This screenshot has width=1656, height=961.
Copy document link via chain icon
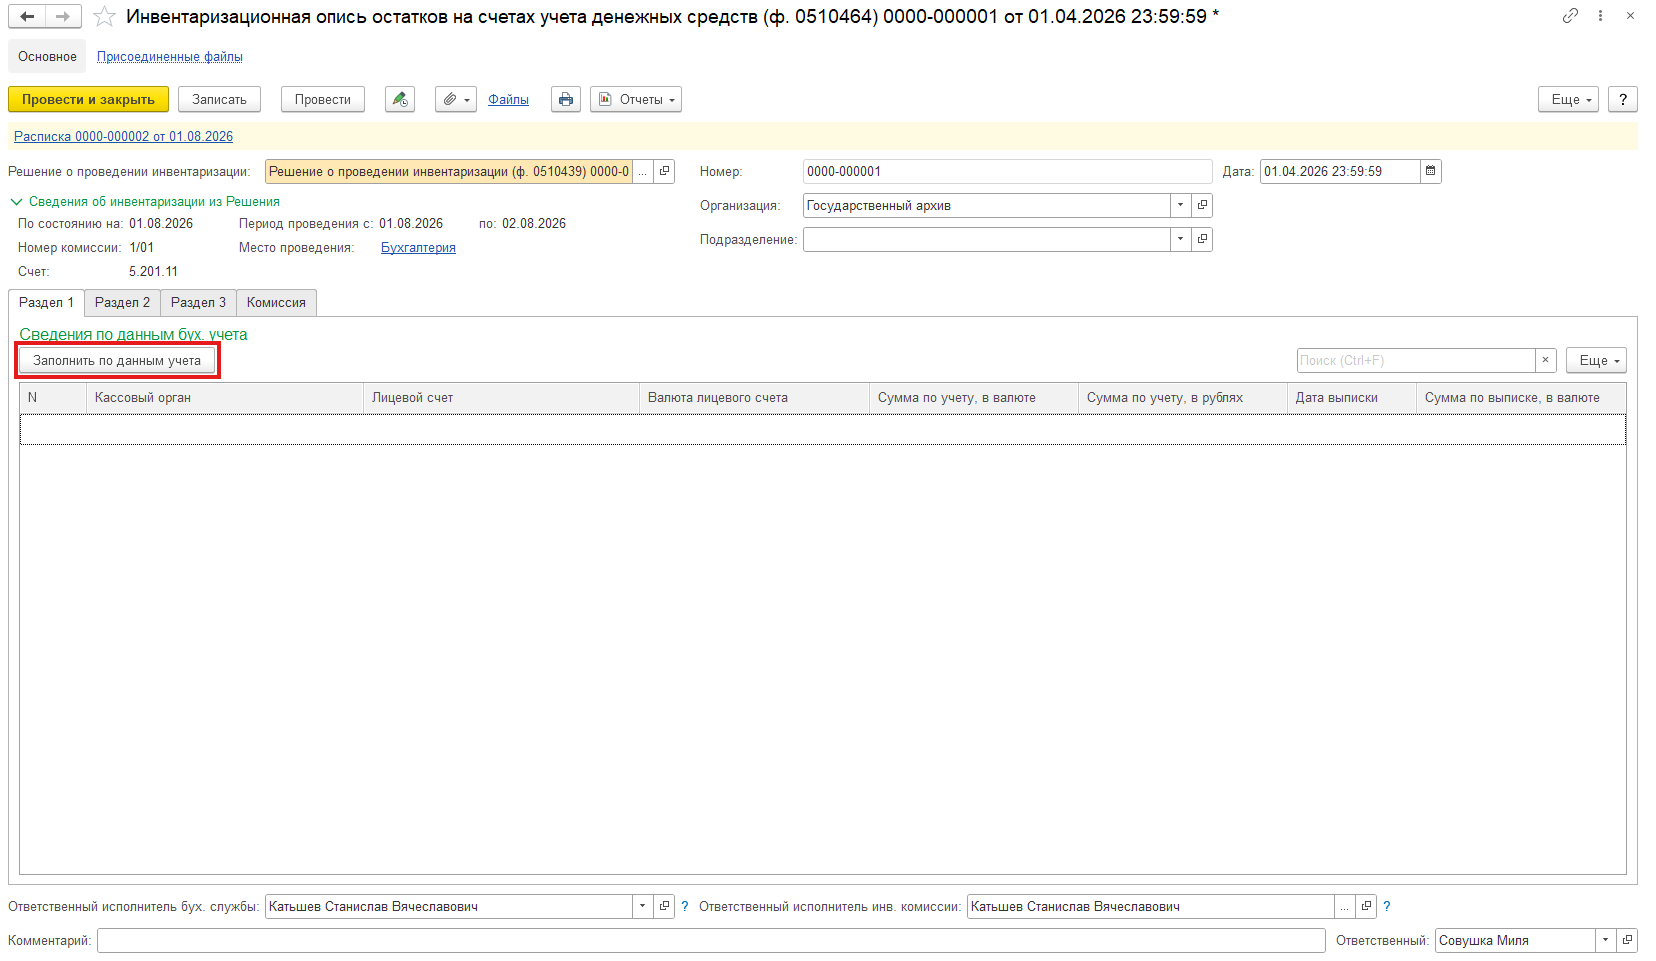[1570, 16]
